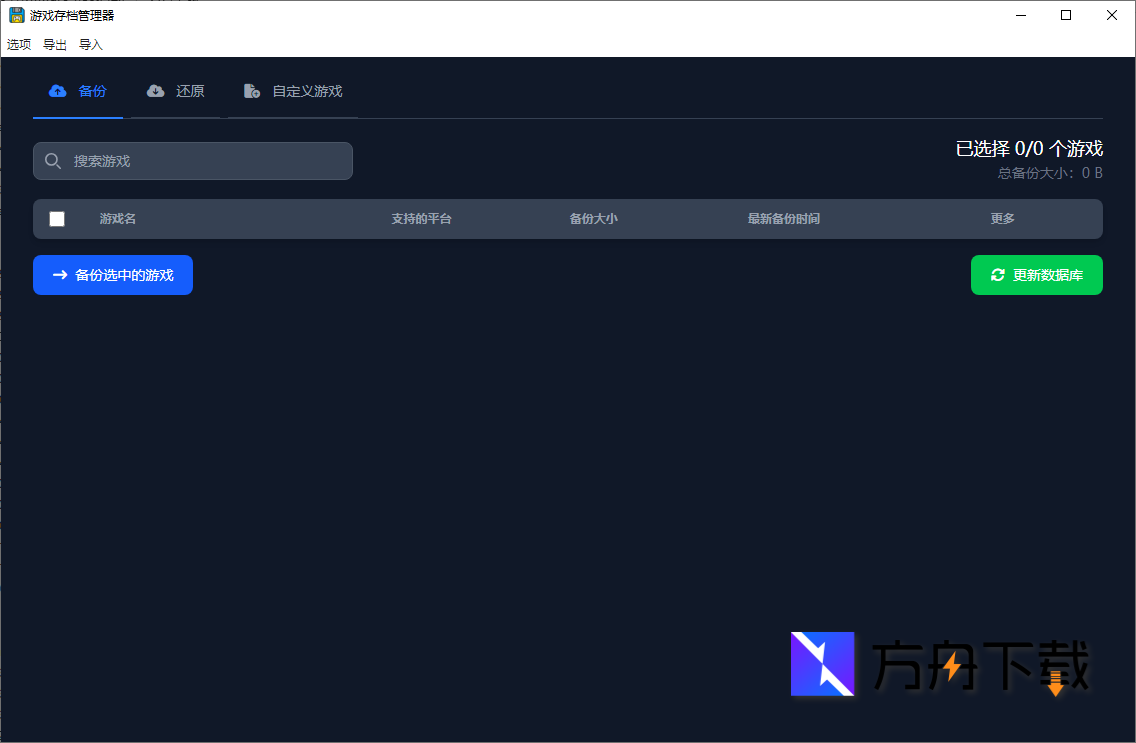Toggle the select-all checkbox in the table header

[57, 218]
